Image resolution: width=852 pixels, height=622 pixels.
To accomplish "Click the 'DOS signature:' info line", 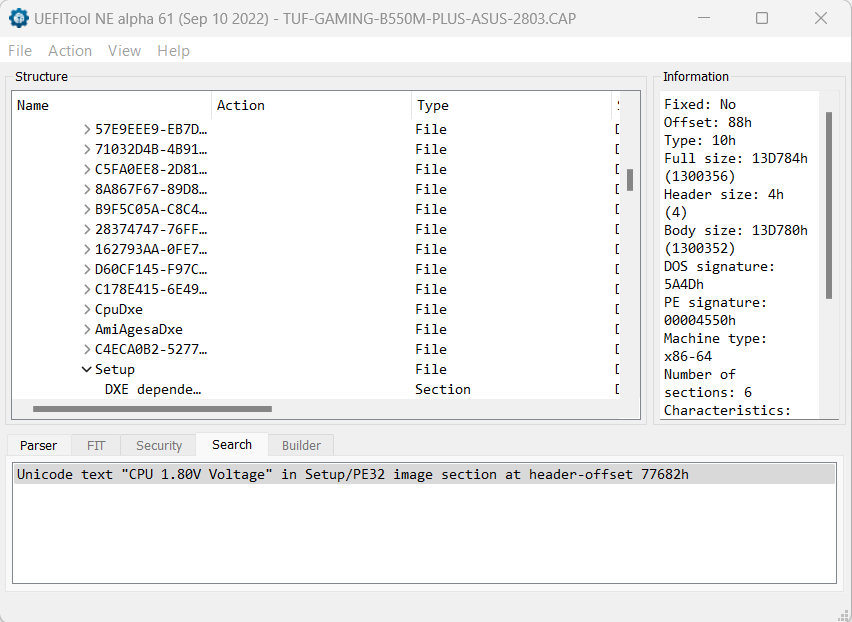I will coord(719,266).
